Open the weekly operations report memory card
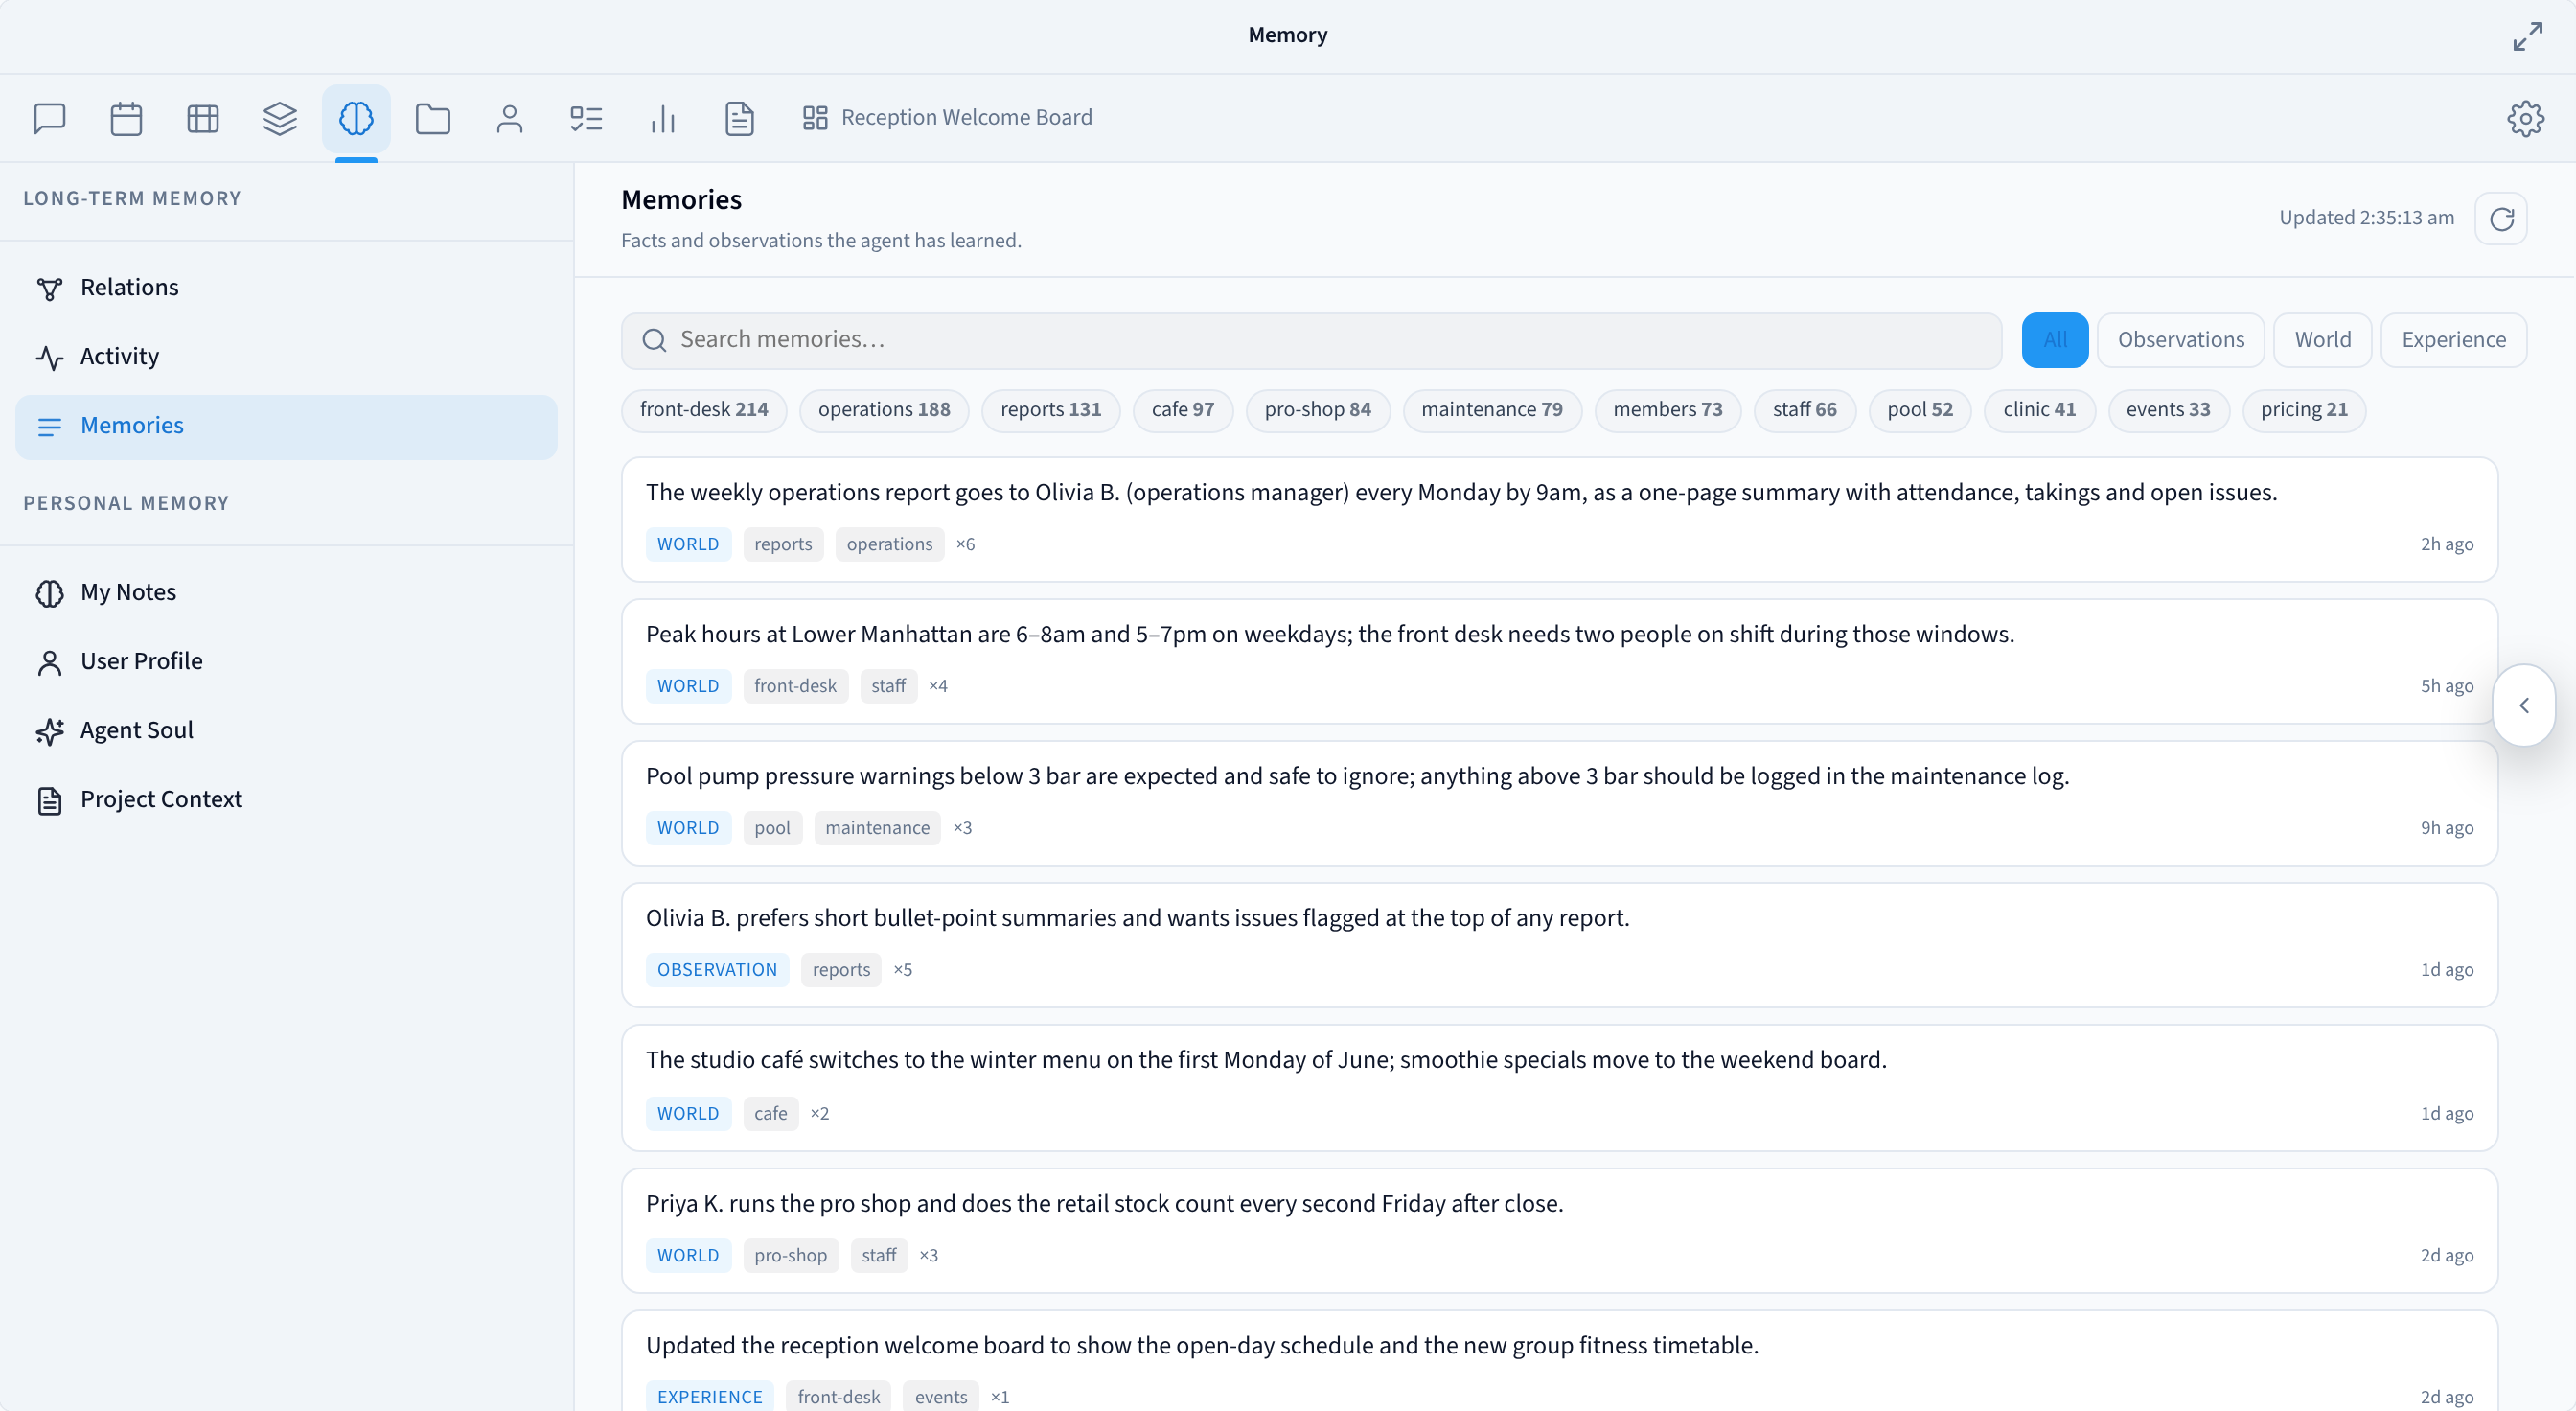This screenshot has width=2576, height=1411. (1559, 520)
